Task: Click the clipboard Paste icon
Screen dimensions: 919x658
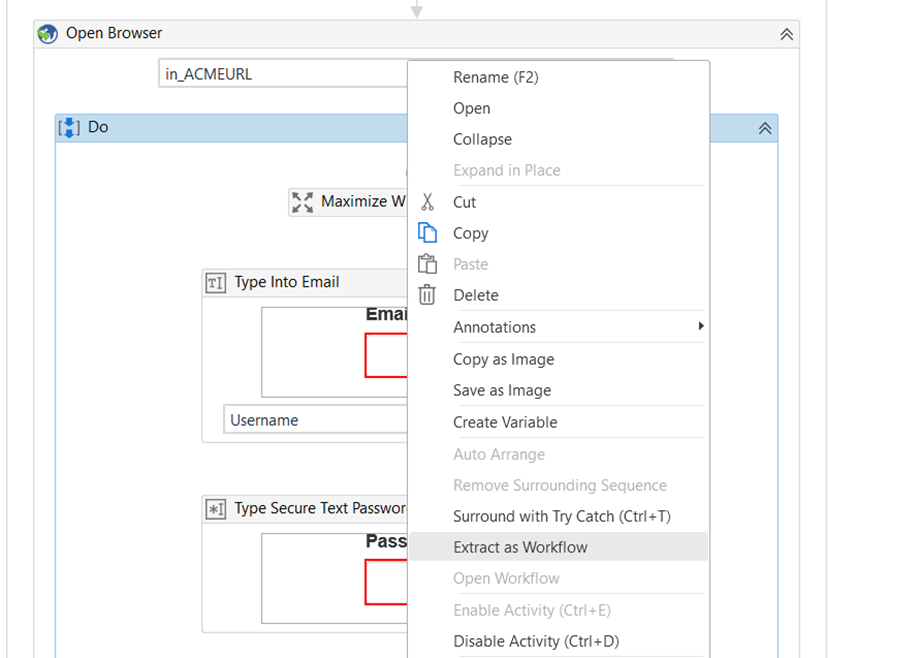Action: [427, 264]
